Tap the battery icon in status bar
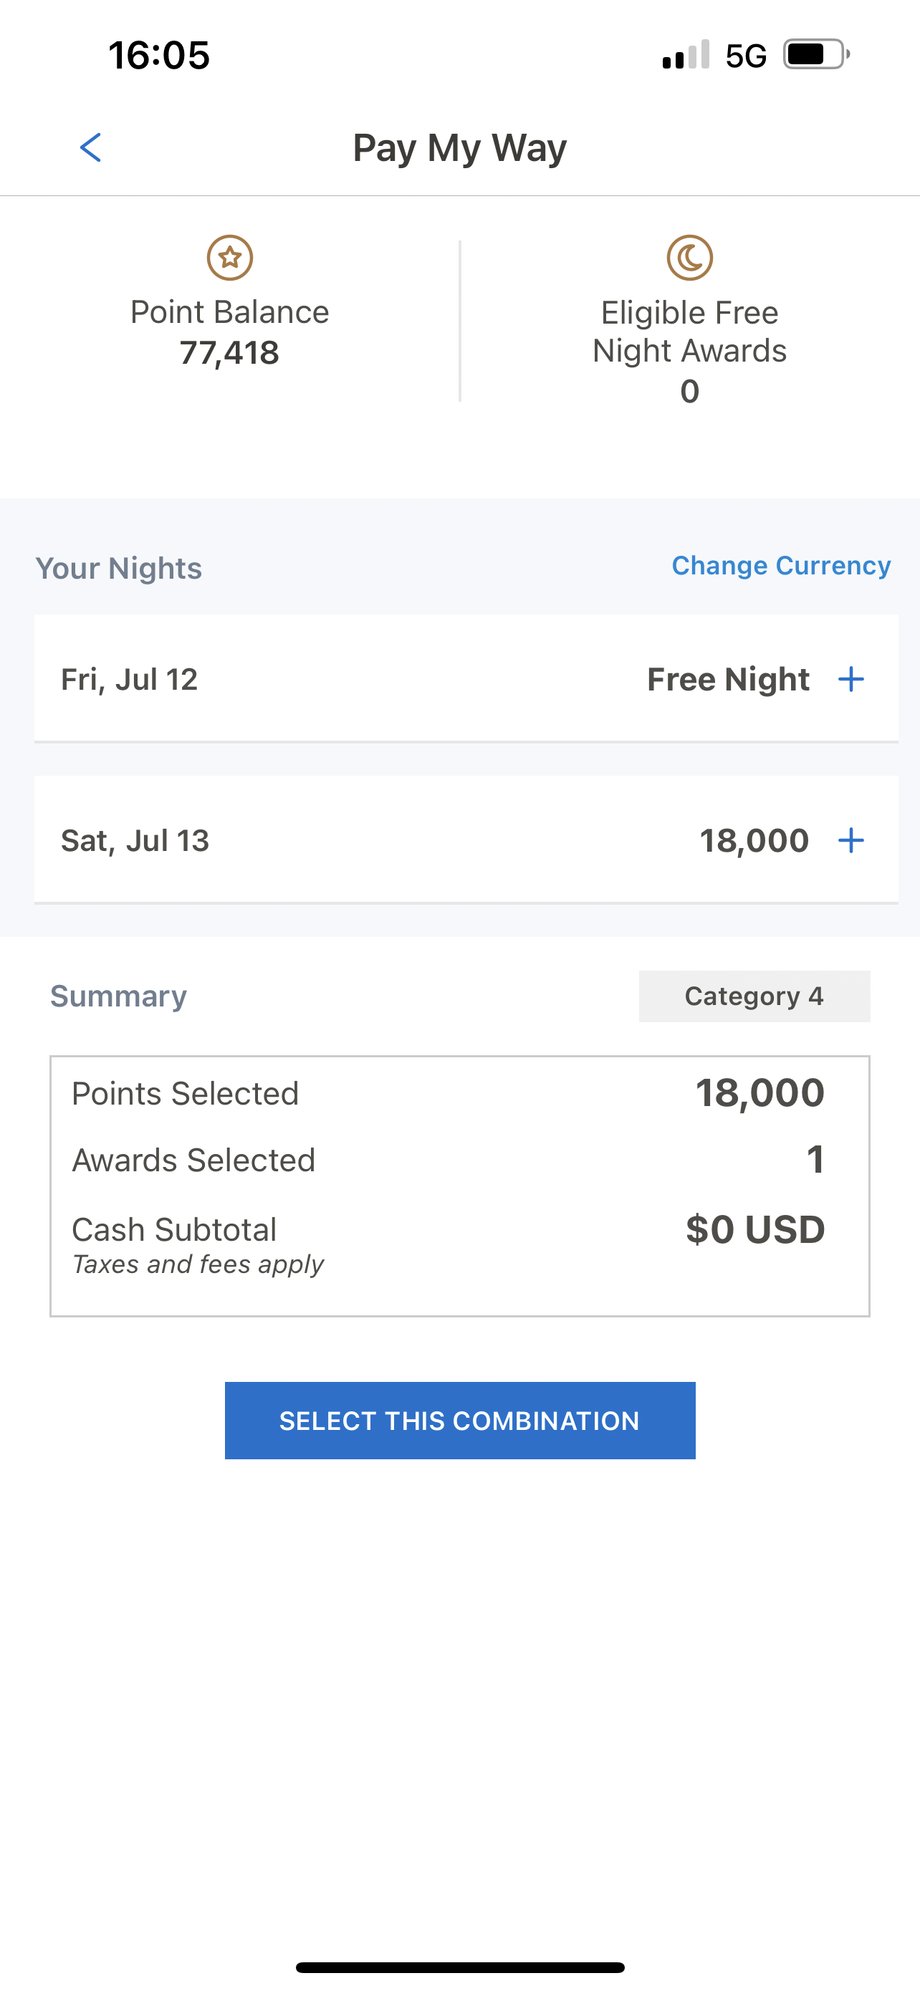 point(817,54)
